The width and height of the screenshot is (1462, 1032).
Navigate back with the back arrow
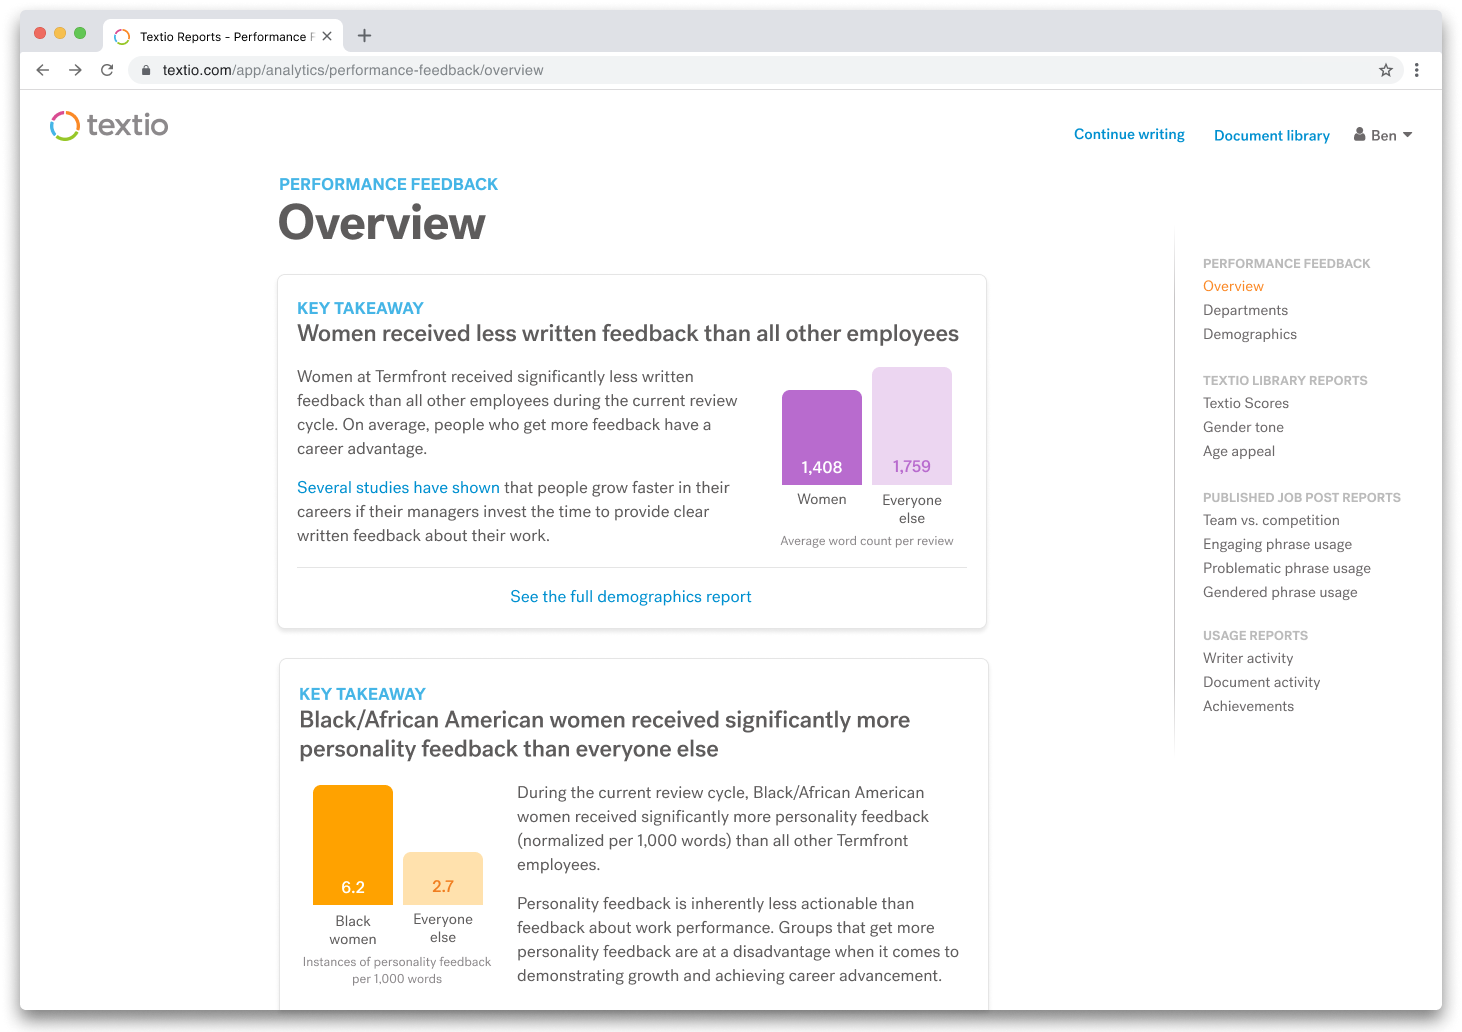[42, 70]
